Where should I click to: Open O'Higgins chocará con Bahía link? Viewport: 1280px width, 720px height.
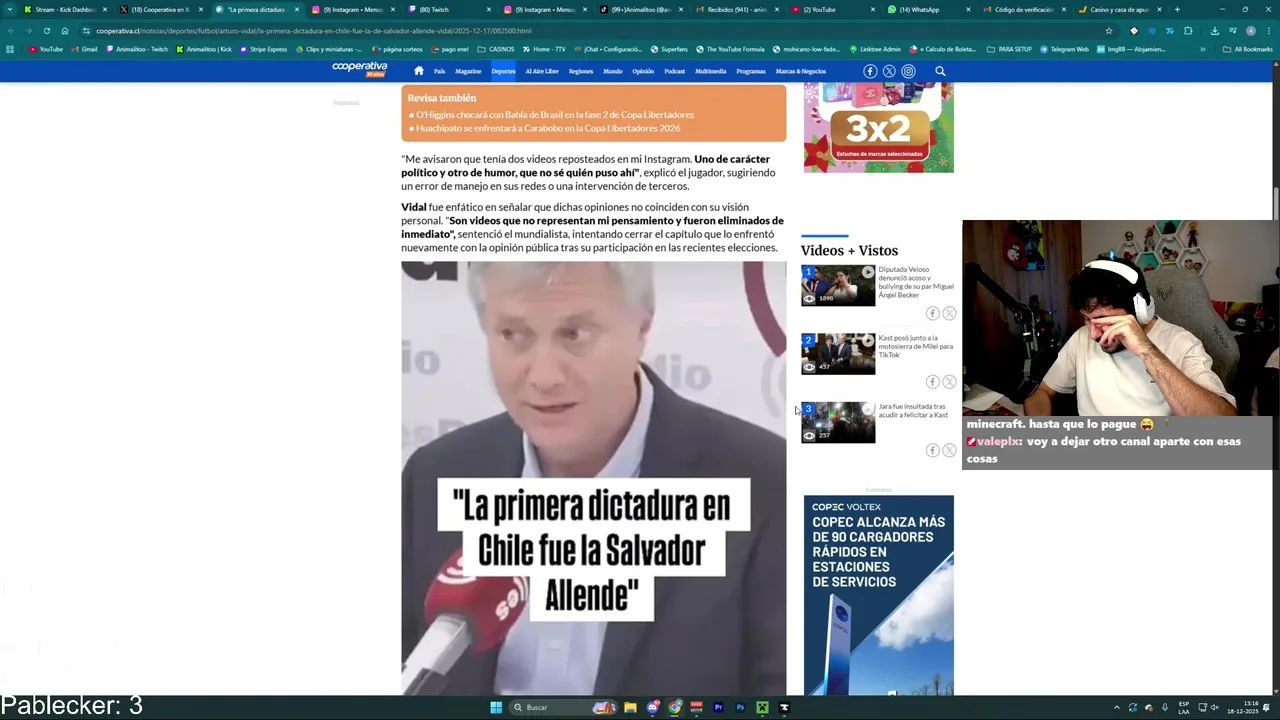point(555,114)
